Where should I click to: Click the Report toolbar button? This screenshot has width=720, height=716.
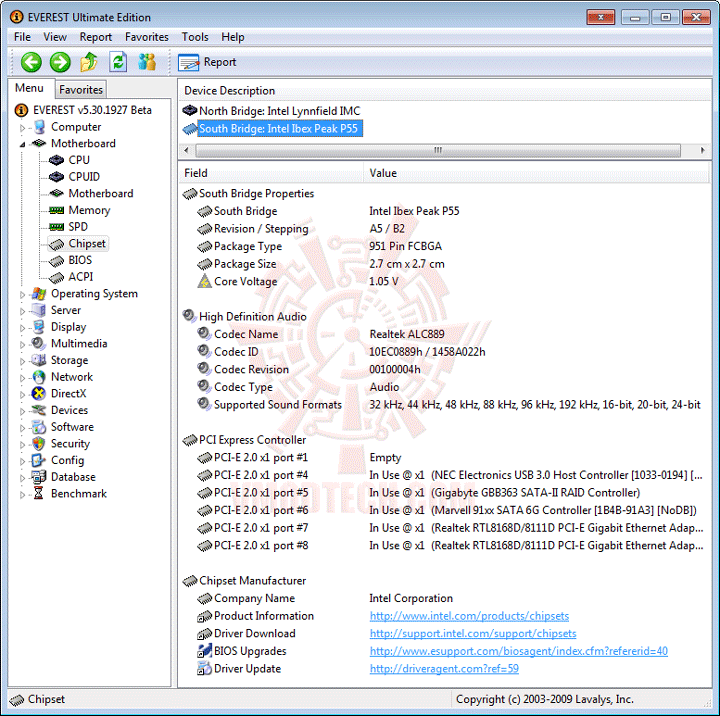point(208,62)
